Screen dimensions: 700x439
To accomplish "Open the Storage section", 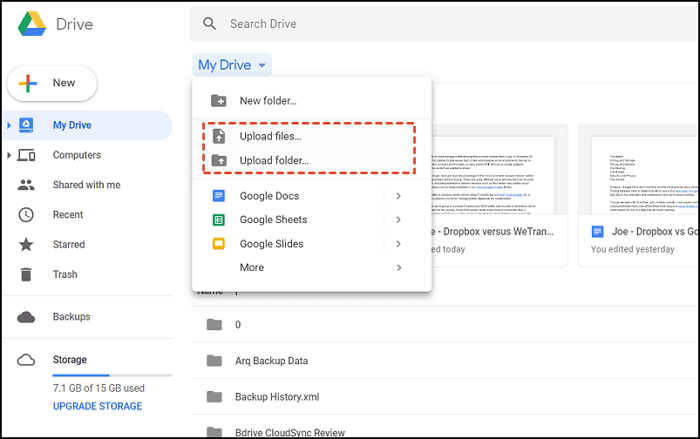I will coord(70,360).
